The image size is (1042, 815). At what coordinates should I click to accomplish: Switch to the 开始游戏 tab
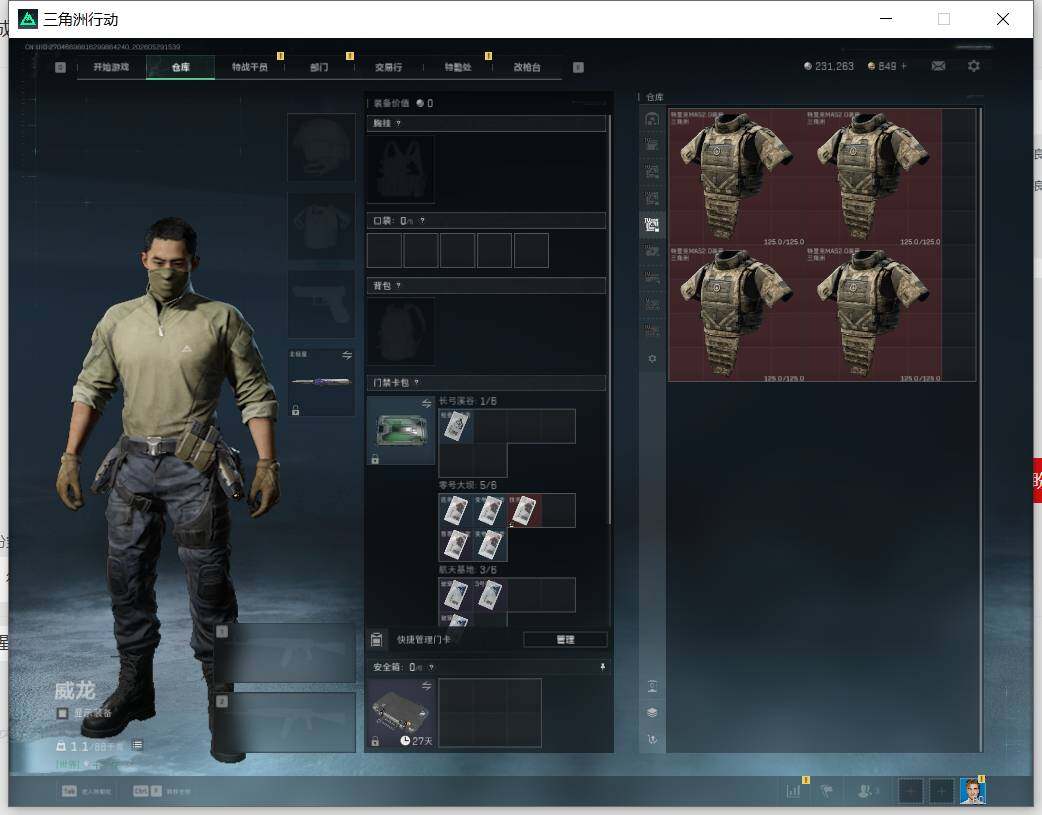click(x=111, y=67)
